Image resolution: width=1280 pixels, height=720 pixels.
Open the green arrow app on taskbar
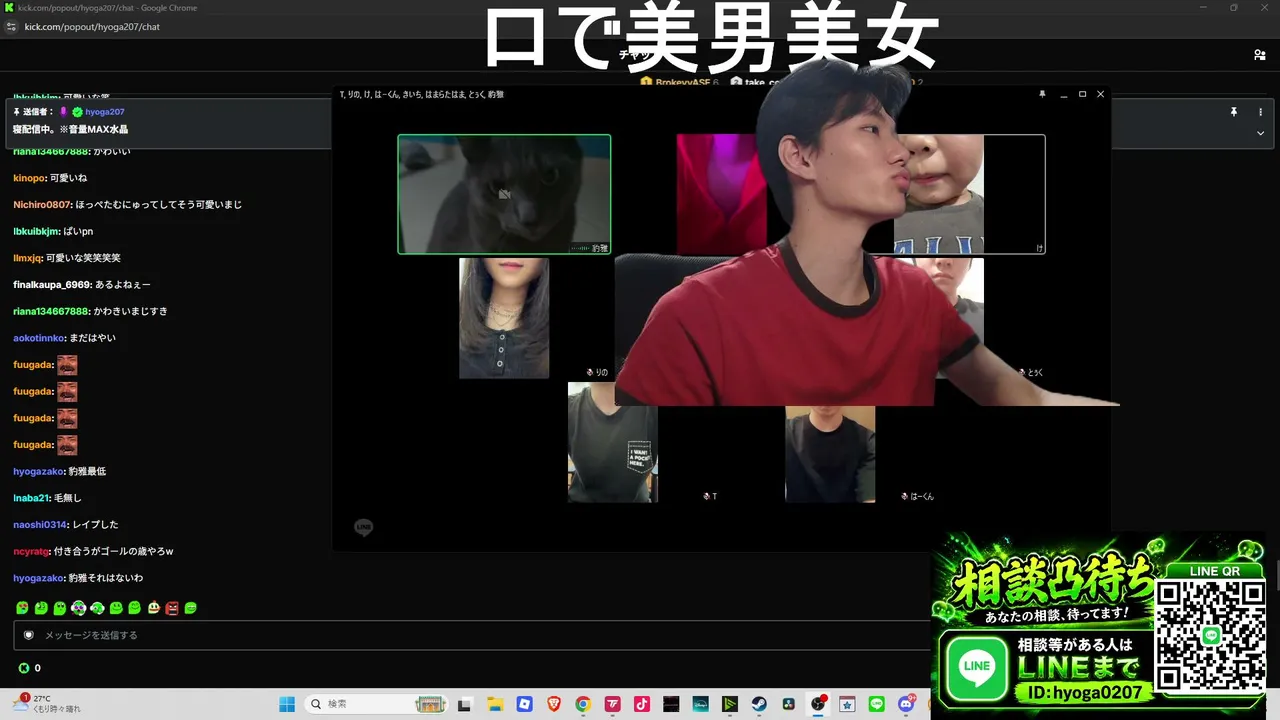pos(730,704)
